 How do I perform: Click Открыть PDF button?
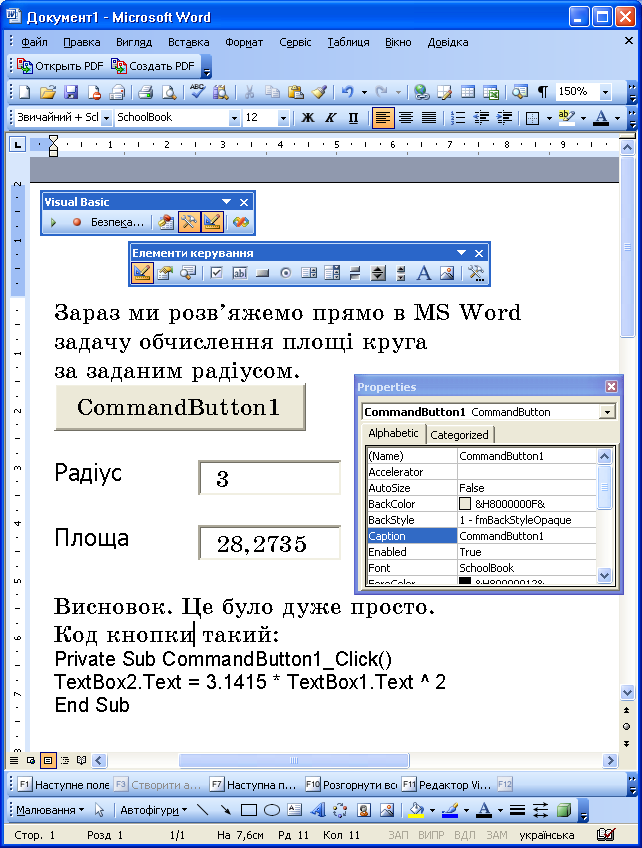tap(59, 66)
